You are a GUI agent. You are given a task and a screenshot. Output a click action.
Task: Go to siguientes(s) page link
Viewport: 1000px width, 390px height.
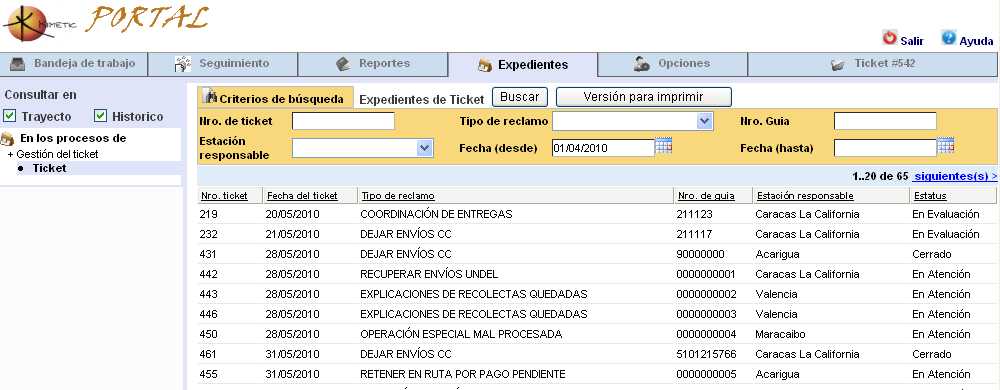tap(955, 176)
